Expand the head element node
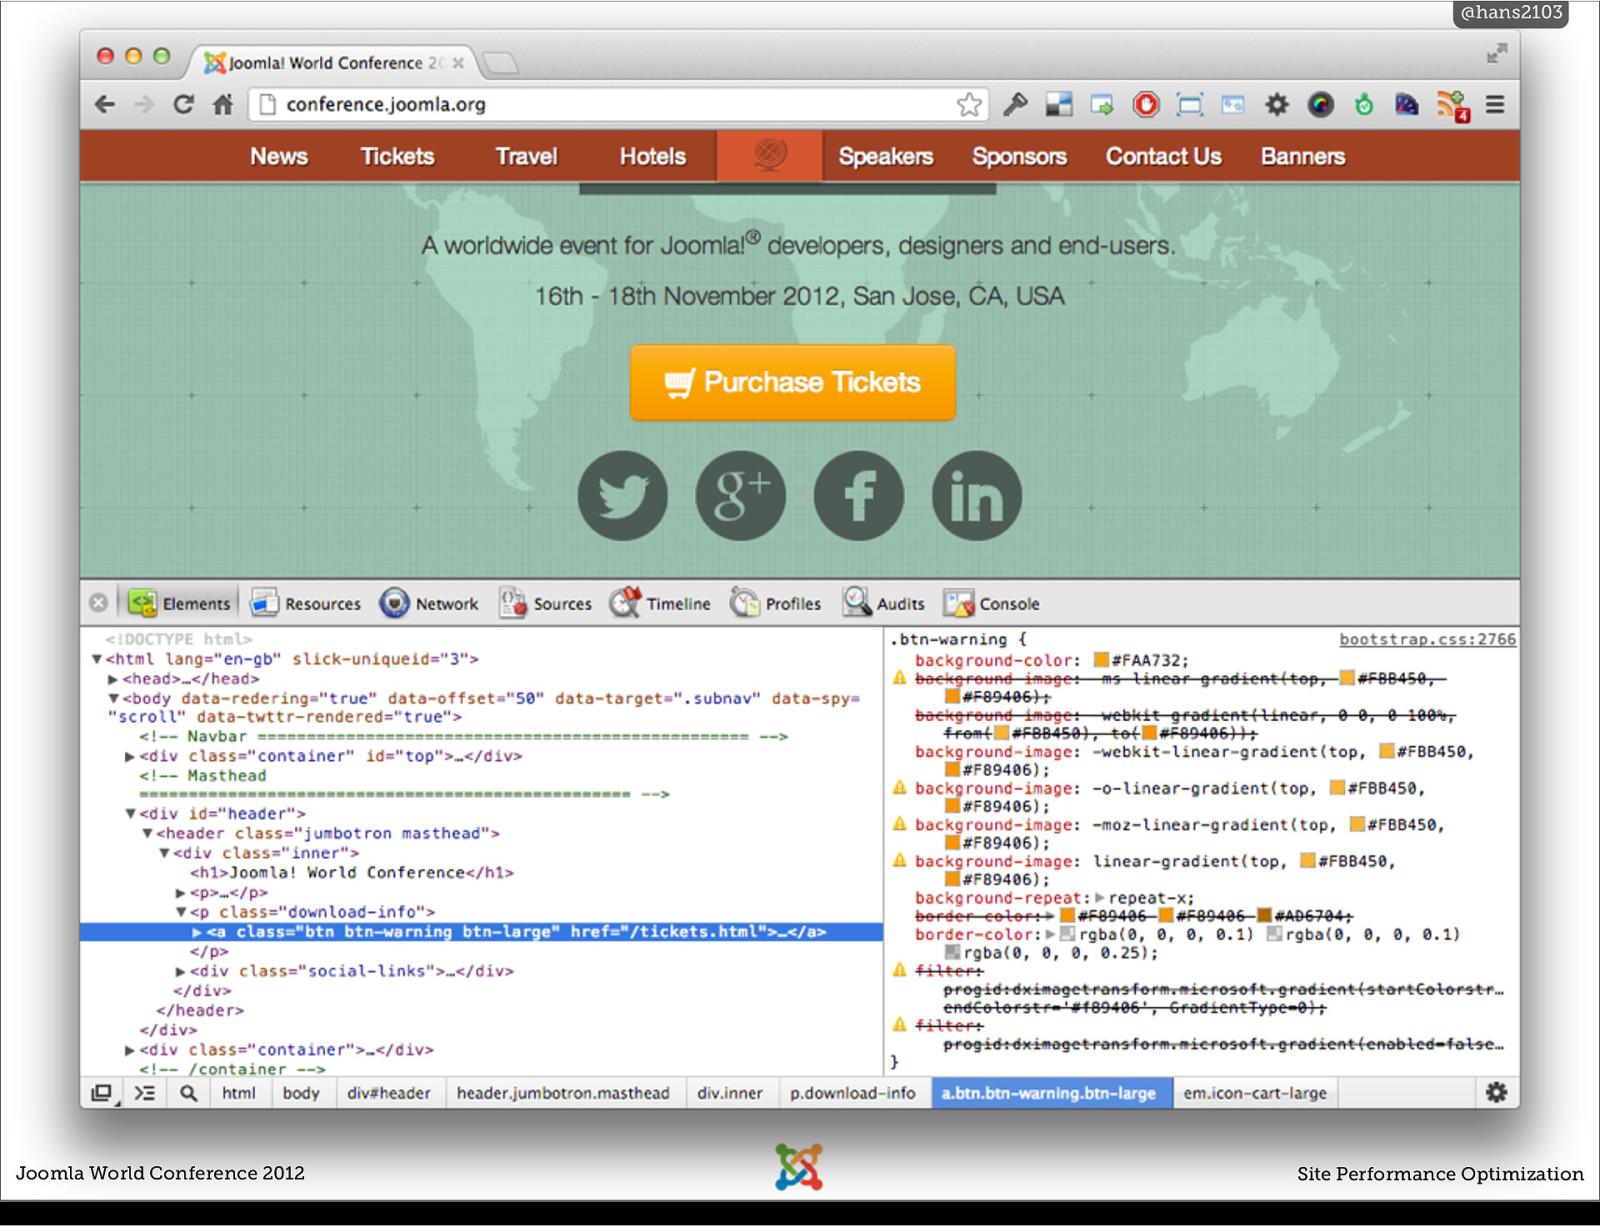1600x1232 pixels. tap(113, 679)
